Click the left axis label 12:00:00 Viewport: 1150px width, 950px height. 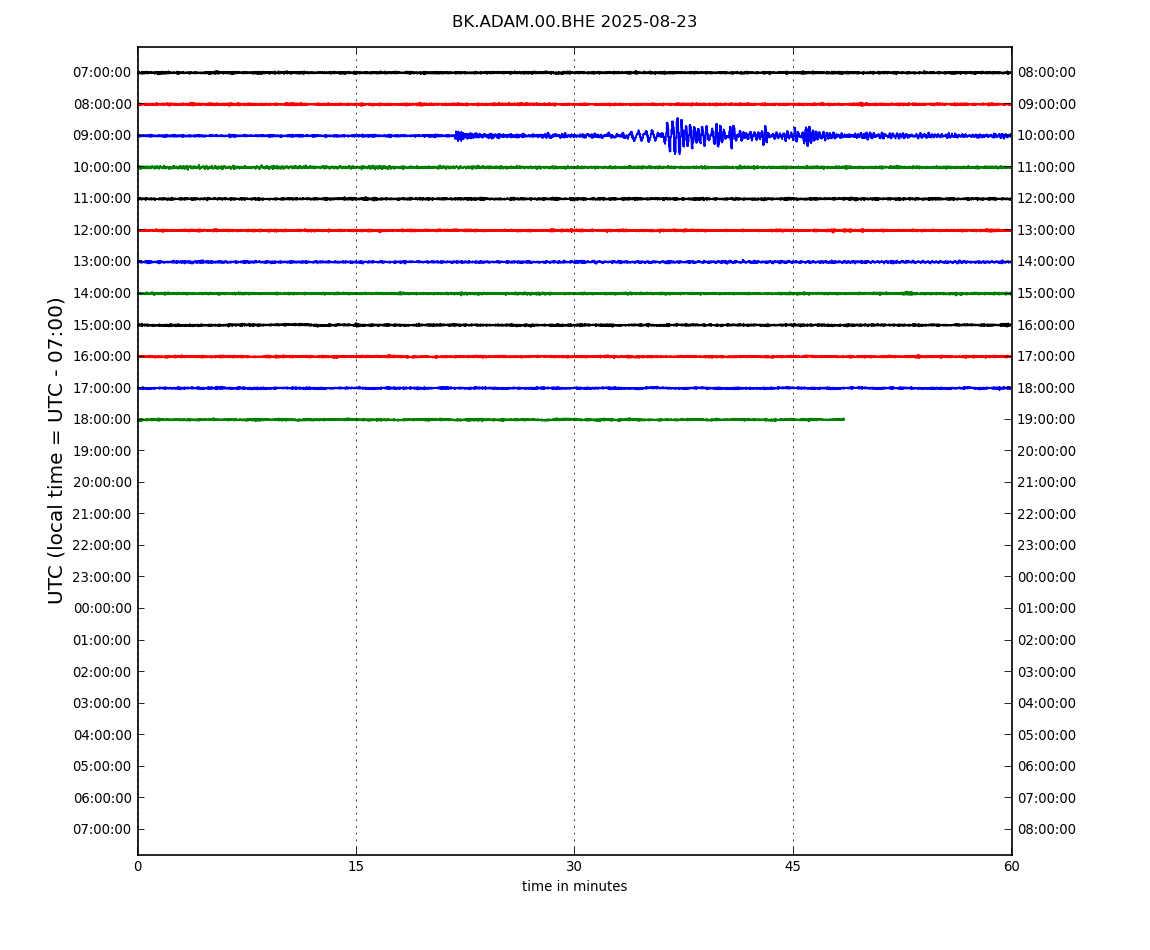[x=102, y=230]
